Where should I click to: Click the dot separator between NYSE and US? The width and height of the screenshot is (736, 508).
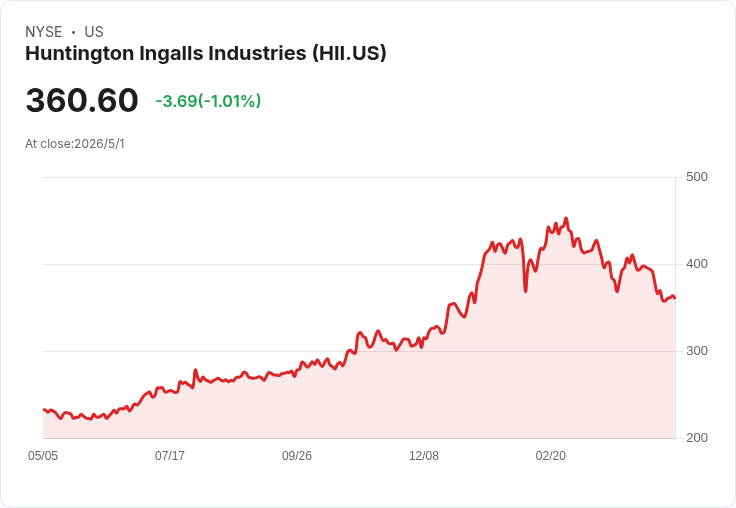[x=73, y=32]
